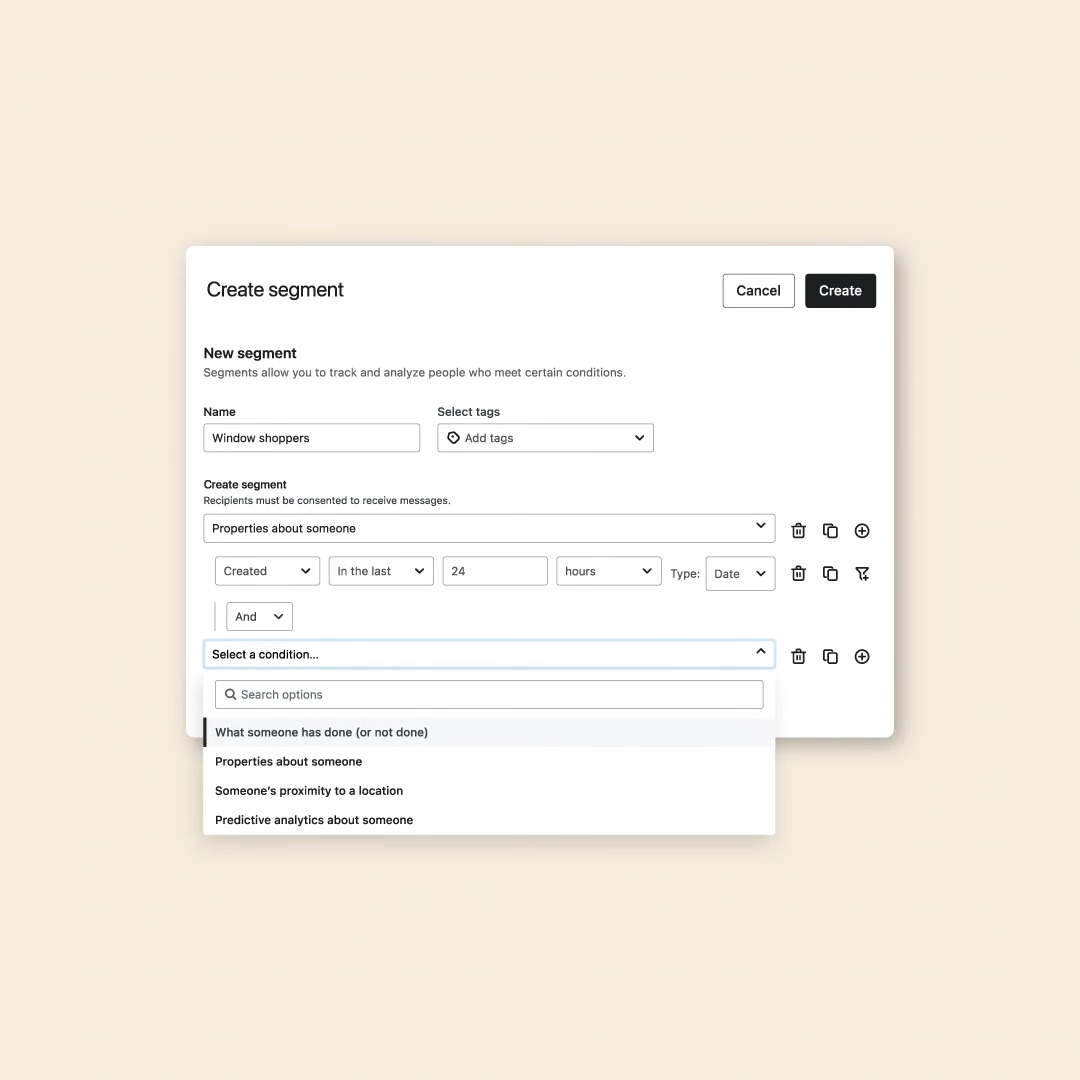Select Someone's proximity to a location
The height and width of the screenshot is (1080, 1080).
(x=309, y=791)
